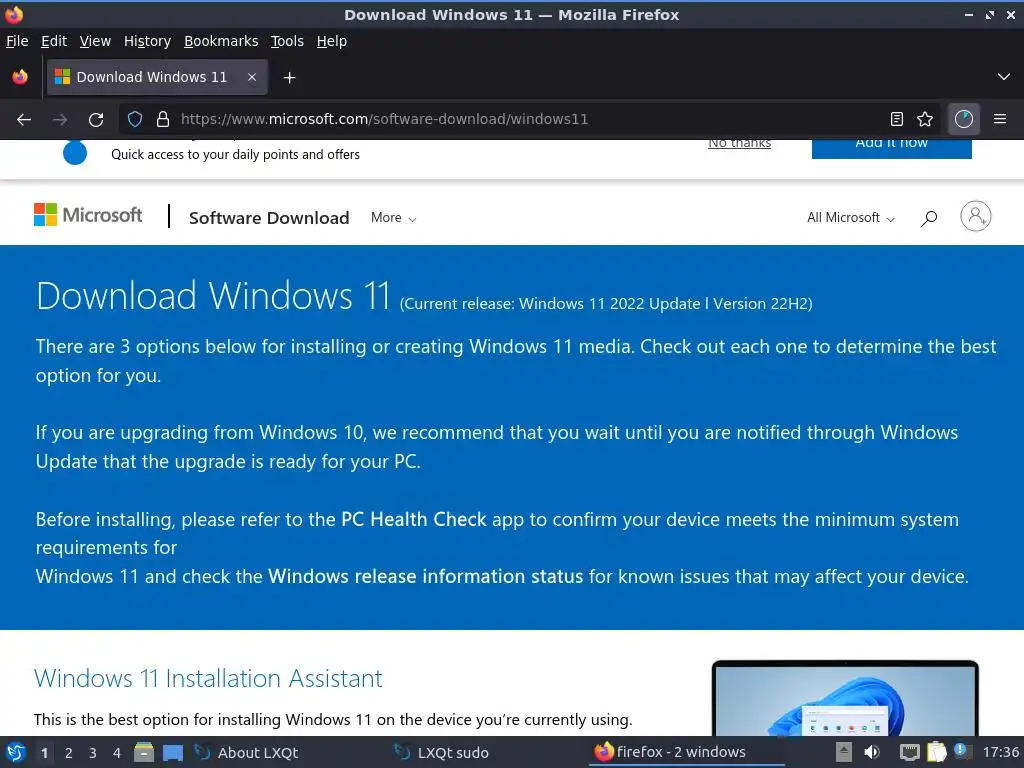Click the account sign-in avatar icon
Screen dimensions: 1024x768
pos(976,216)
